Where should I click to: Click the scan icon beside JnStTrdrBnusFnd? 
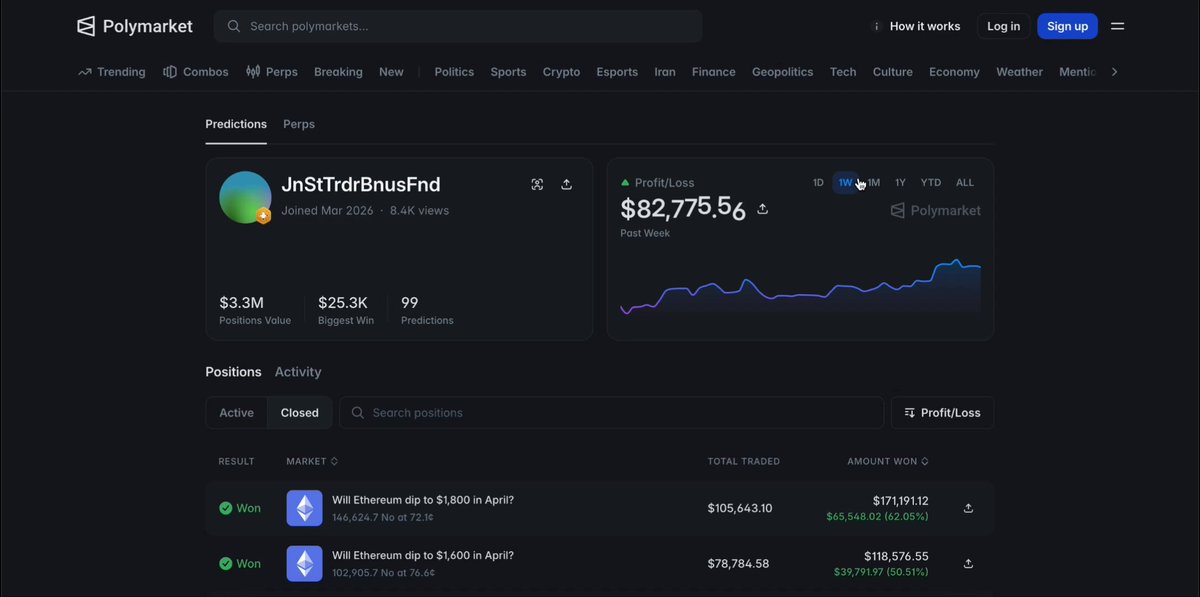(537, 184)
